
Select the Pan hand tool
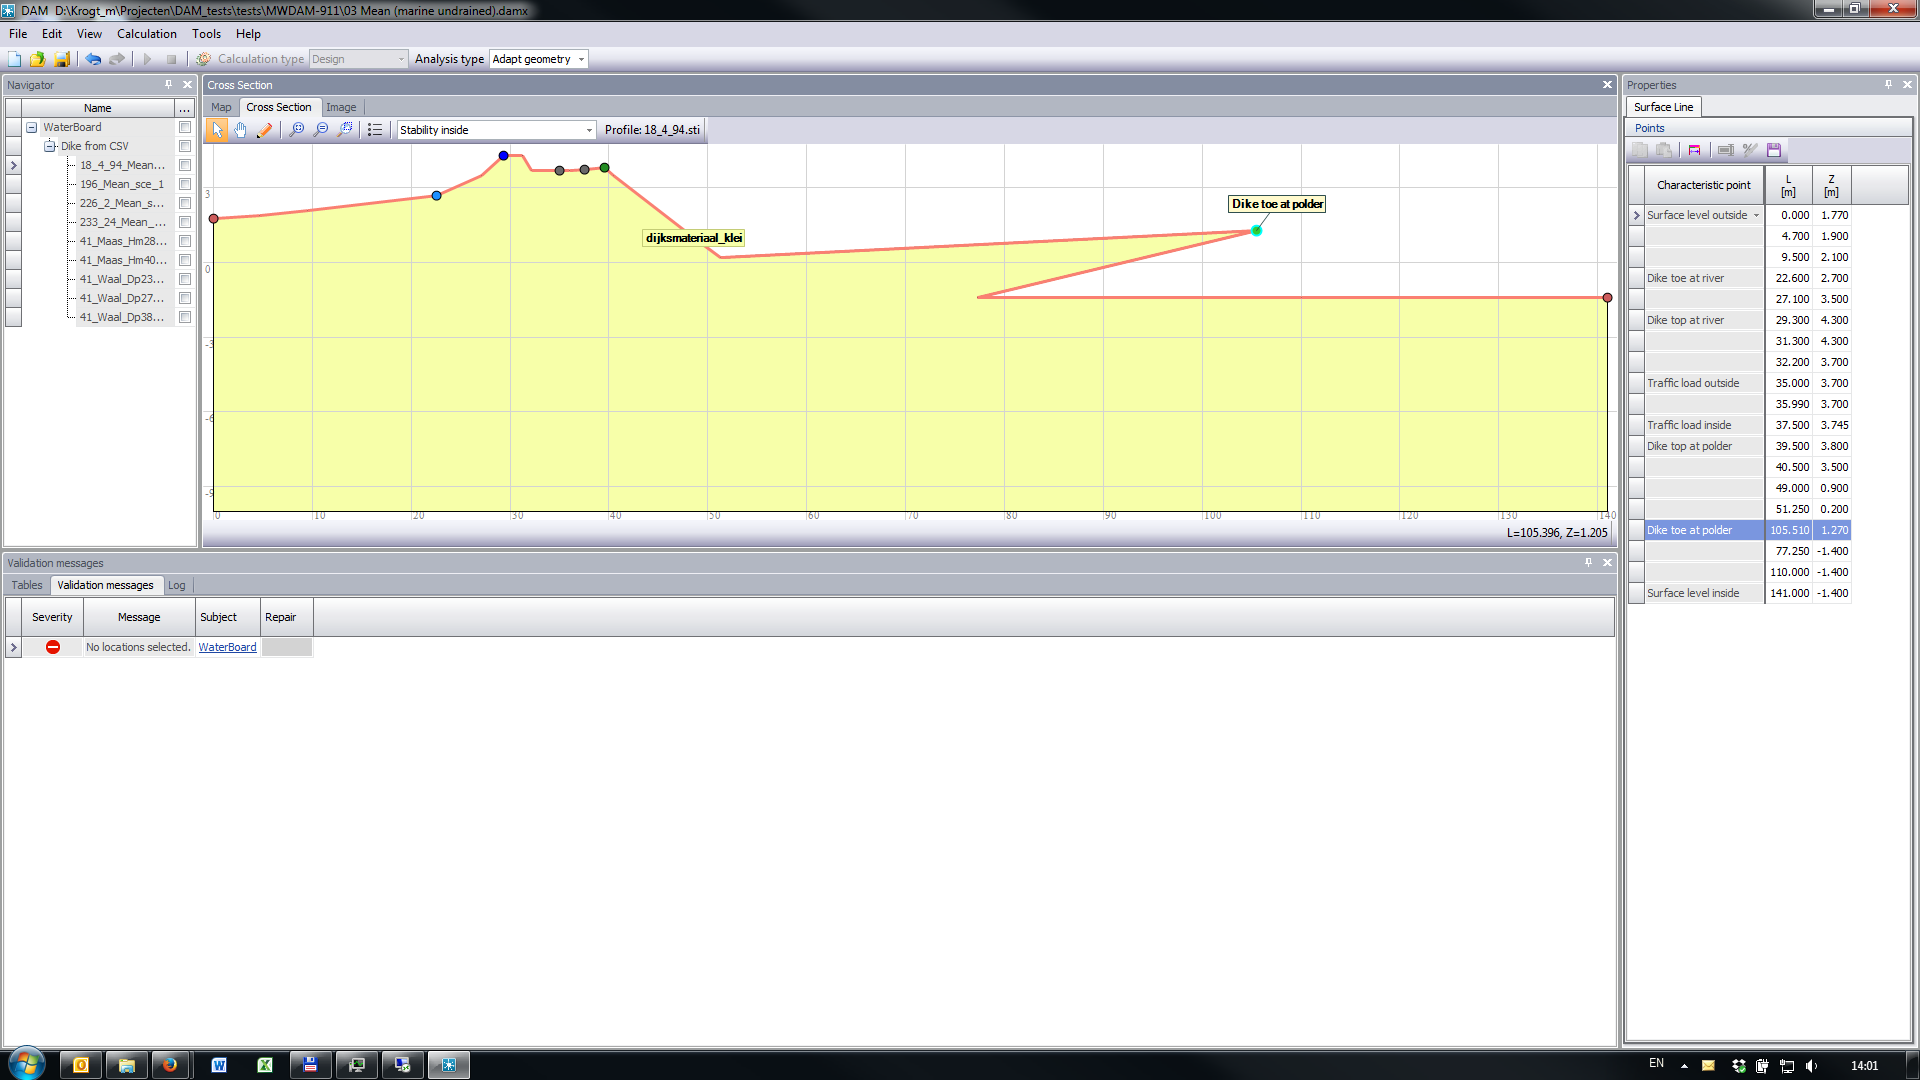point(241,130)
